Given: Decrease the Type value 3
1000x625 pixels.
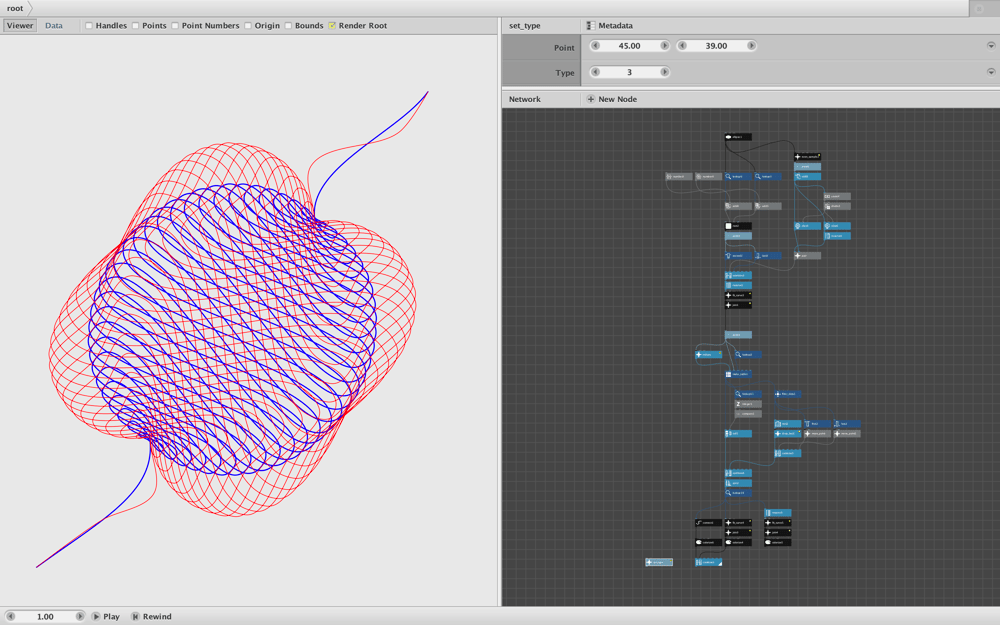Looking at the screenshot, I should pos(595,72).
